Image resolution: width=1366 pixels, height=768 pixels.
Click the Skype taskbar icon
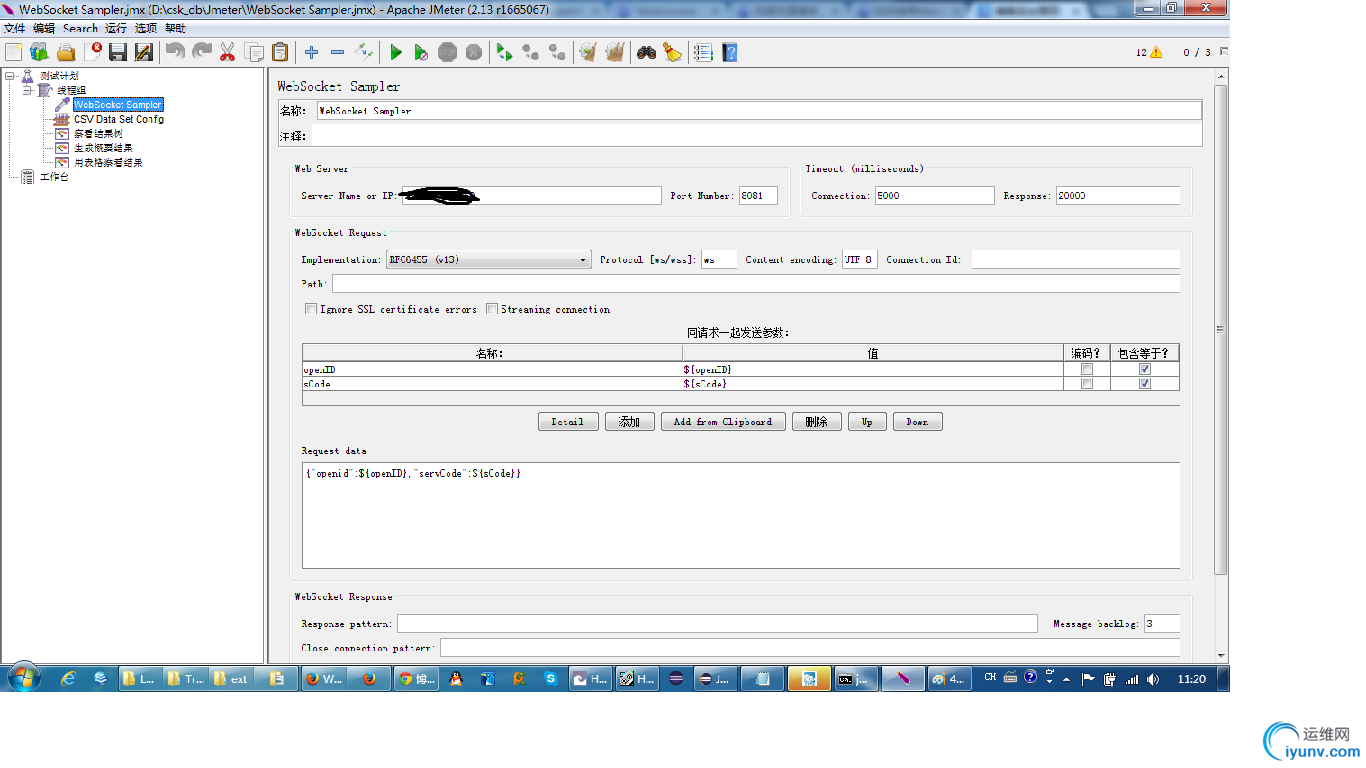pyautogui.click(x=550, y=678)
